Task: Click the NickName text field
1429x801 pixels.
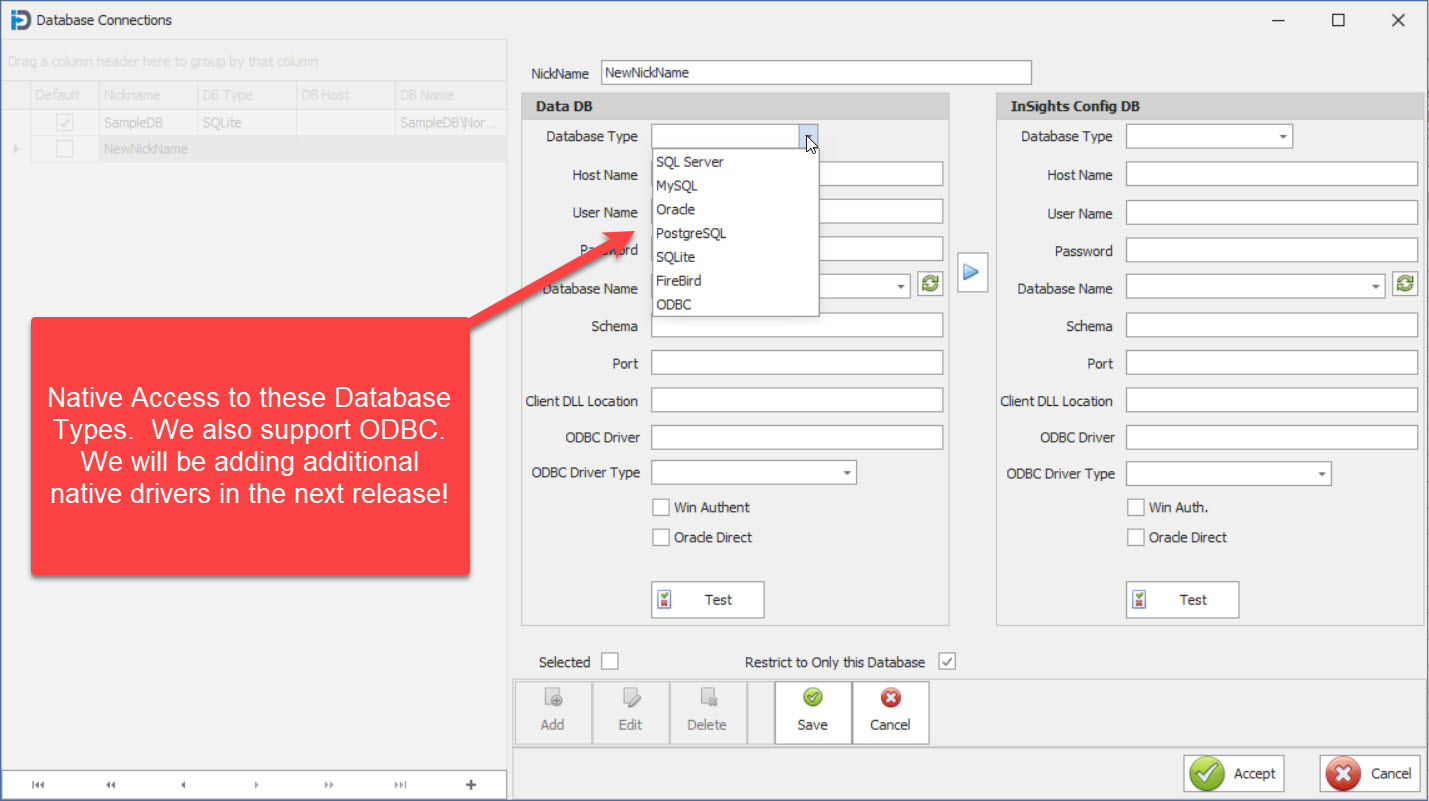Action: coord(815,73)
